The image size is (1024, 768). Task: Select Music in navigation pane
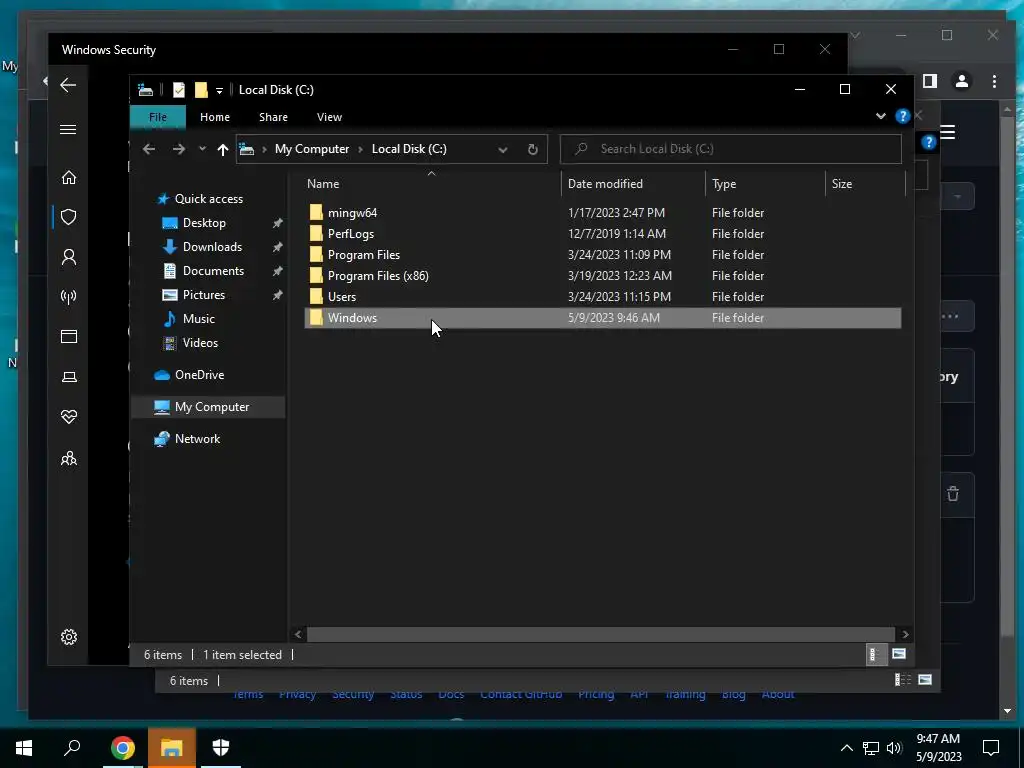[x=199, y=319]
